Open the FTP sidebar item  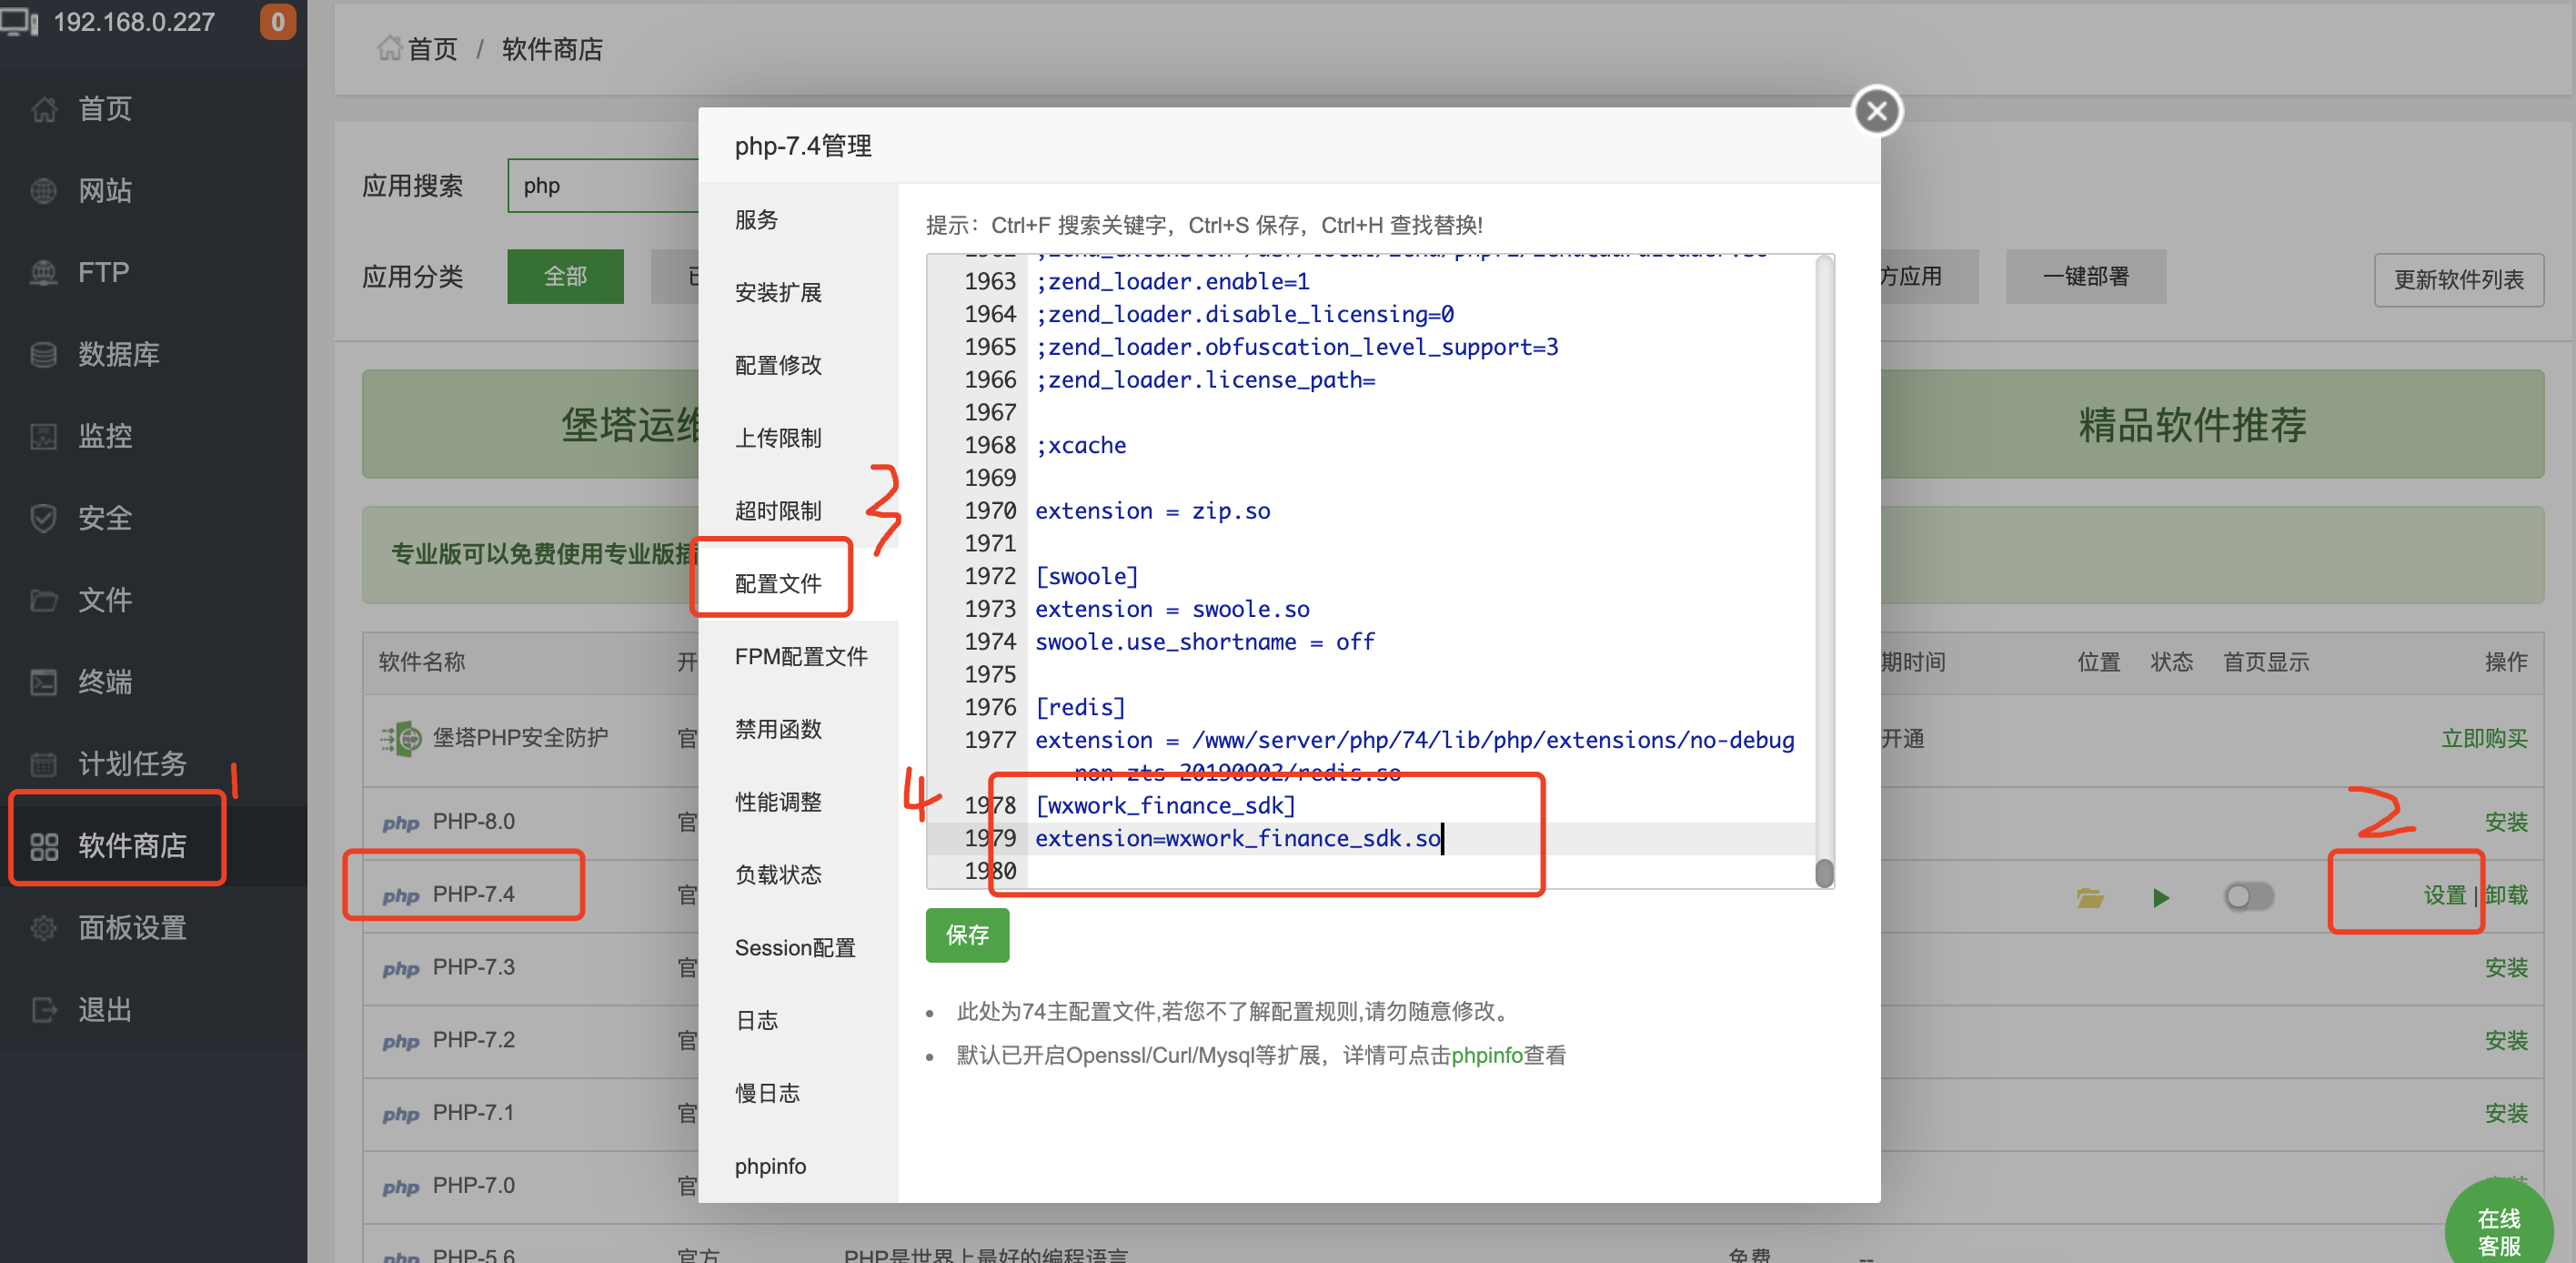pyautogui.click(x=102, y=272)
